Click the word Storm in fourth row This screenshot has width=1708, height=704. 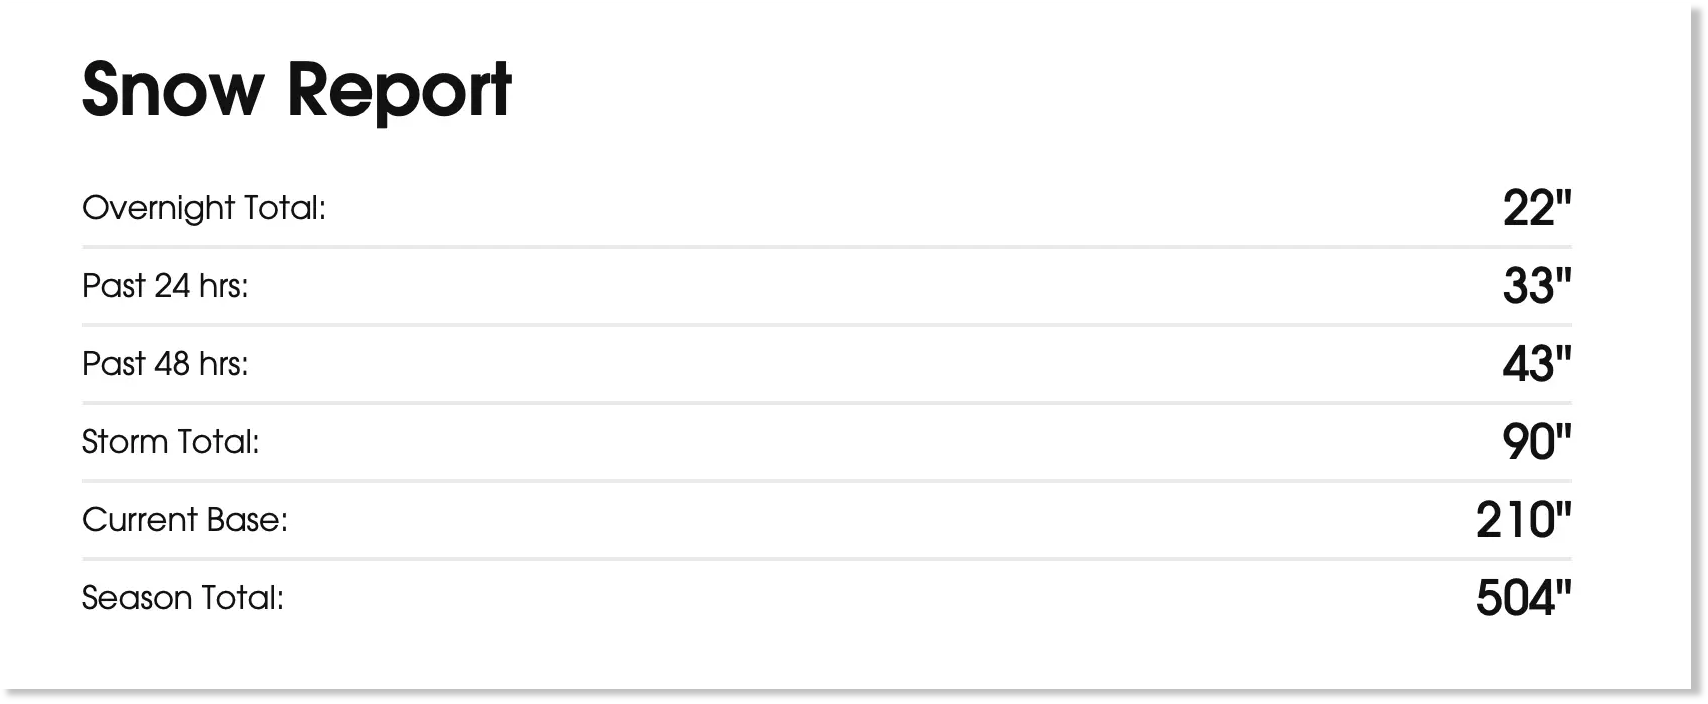pyautogui.click(x=128, y=442)
